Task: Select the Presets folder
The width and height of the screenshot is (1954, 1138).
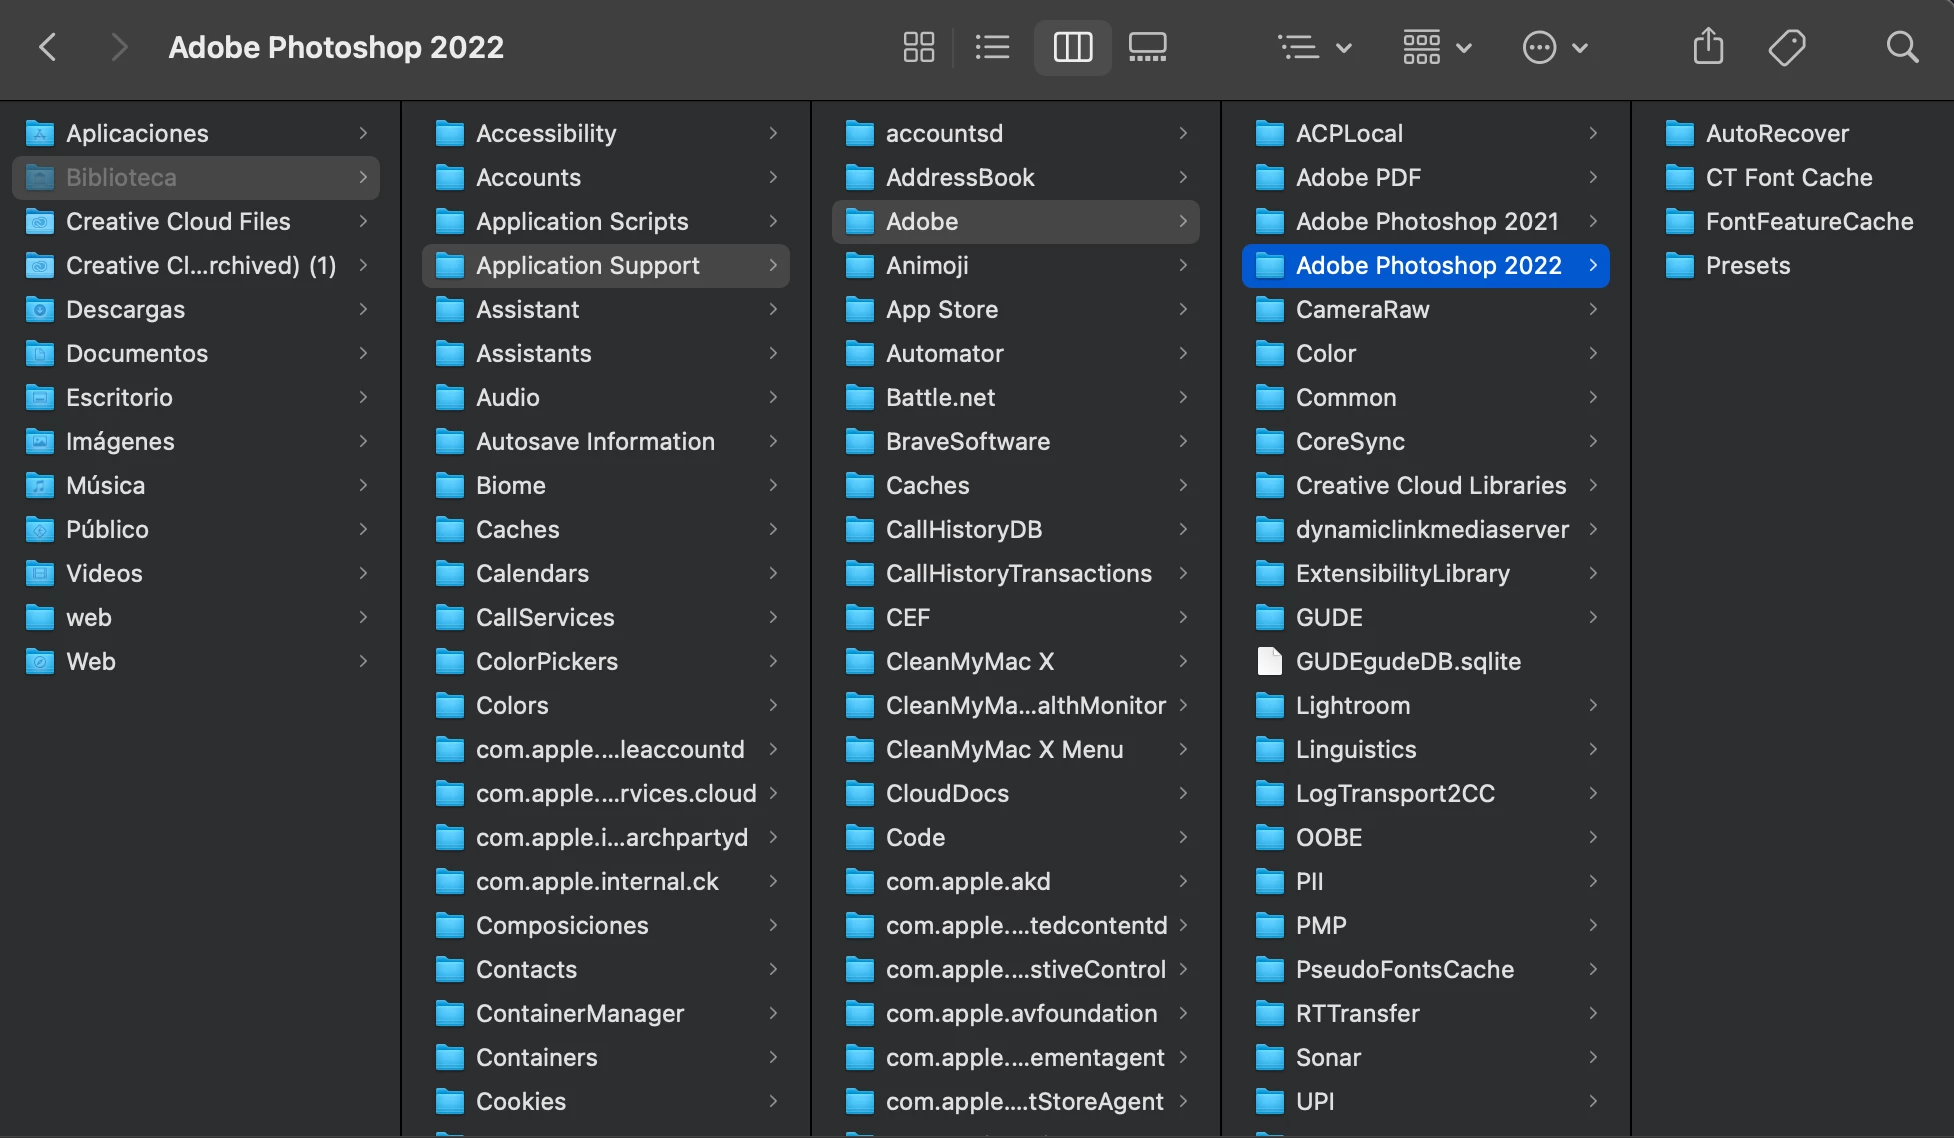Action: tap(1747, 265)
